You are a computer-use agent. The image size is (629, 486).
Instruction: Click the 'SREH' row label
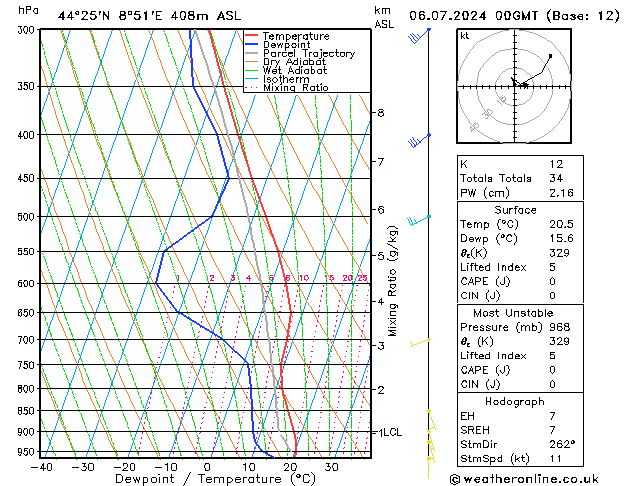tap(475, 430)
